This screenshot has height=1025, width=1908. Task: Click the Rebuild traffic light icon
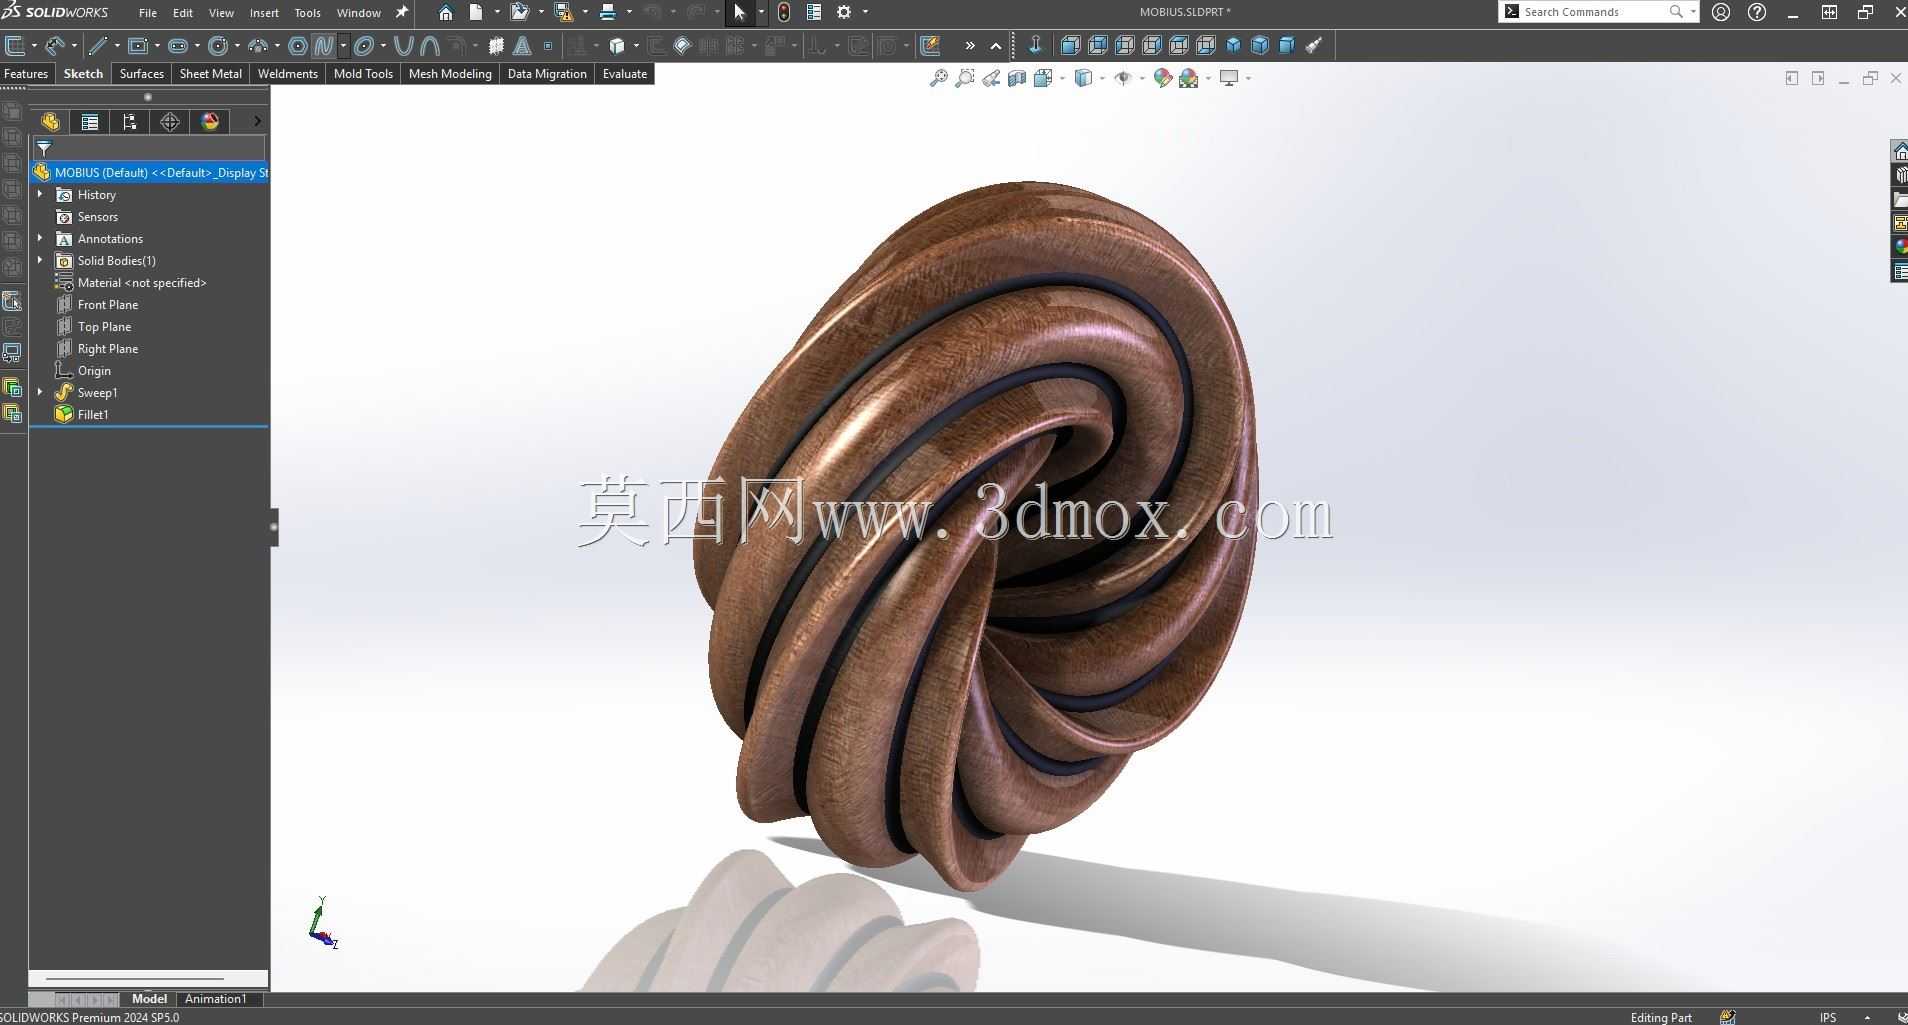pyautogui.click(x=784, y=12)
